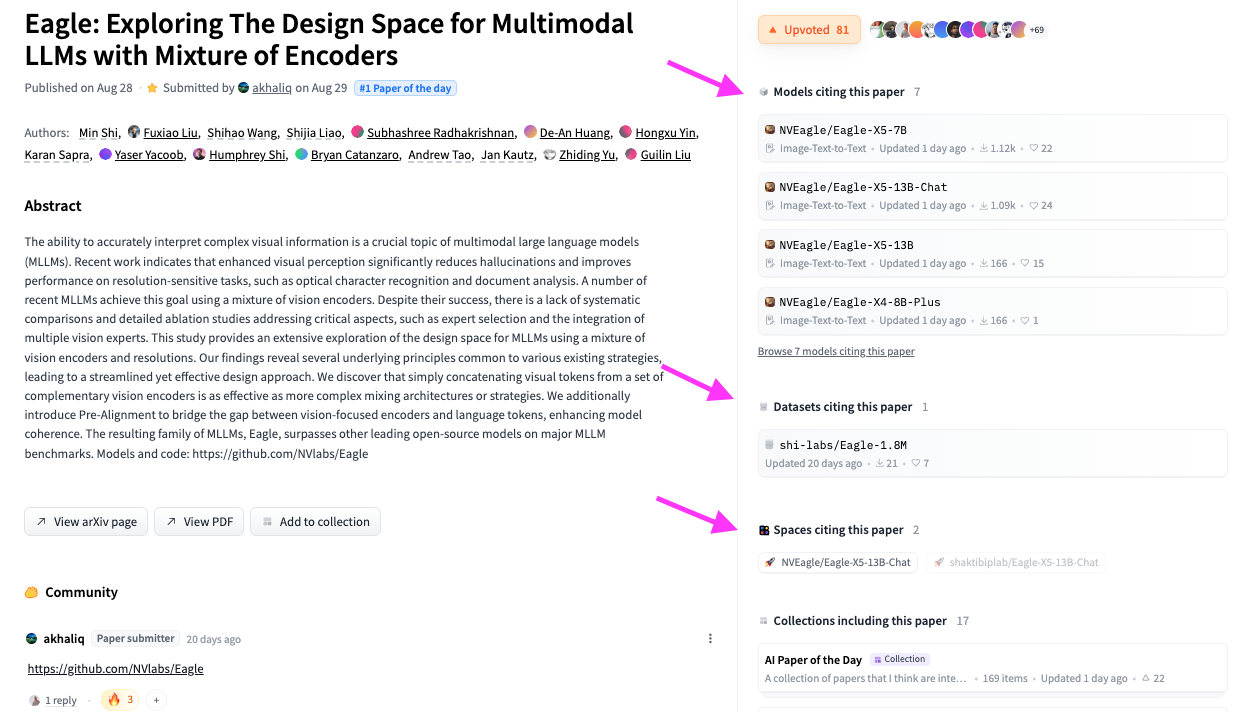
Task: Click the #1 Paper of the day badge
Action: coord(406,88)
